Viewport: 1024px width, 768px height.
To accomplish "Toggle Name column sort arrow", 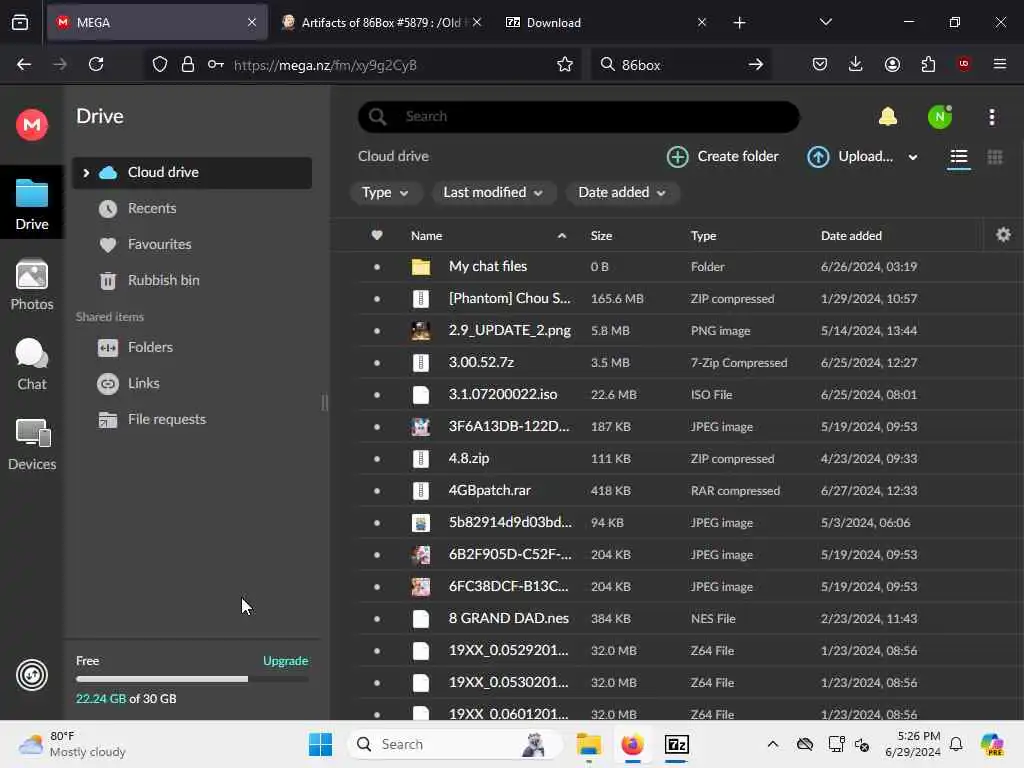I will point(562,236).
